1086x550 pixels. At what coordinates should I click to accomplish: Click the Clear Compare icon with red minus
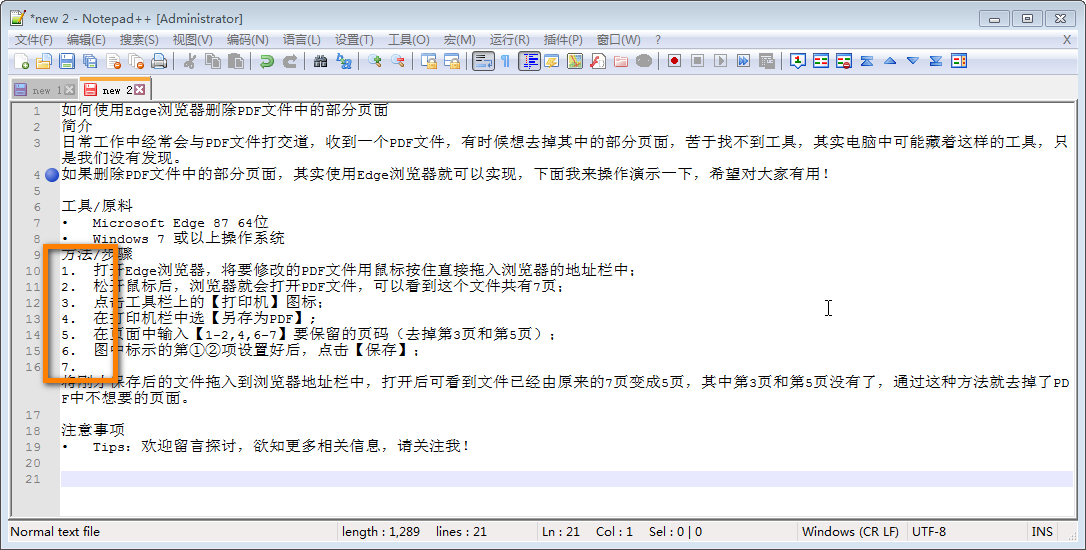pyautogui.click(x=844, y=61)
